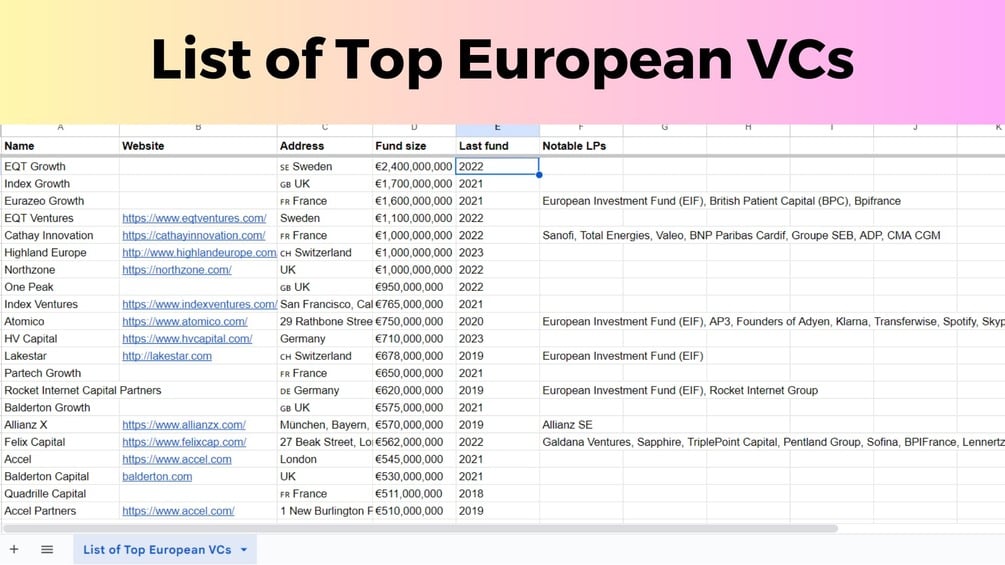The height and width of the screenshot is (565, 1005).
Task: Select the EQT Growth name cell
Action: 60,167
